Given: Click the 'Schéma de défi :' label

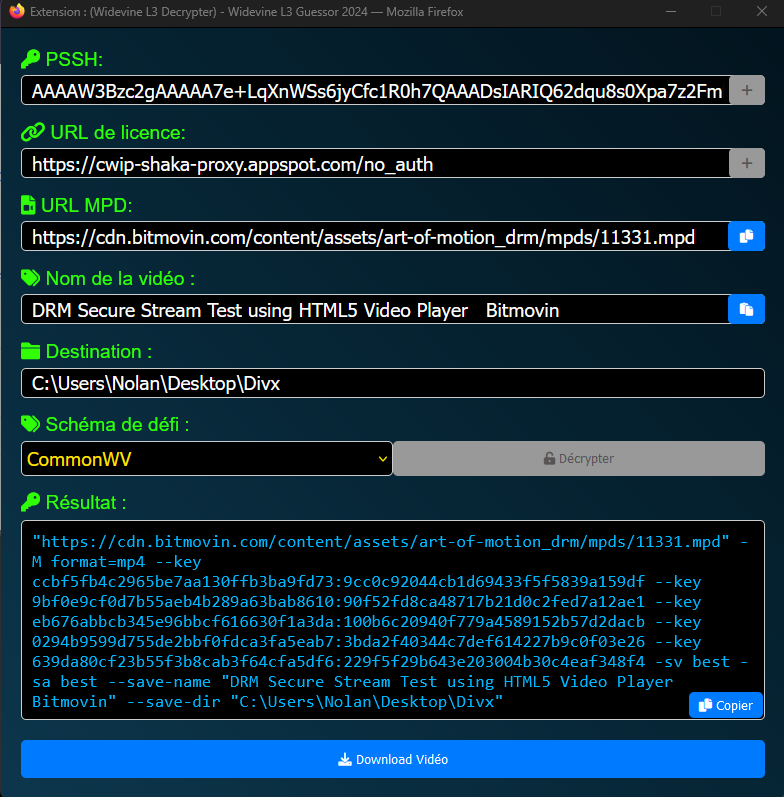Looking at the screenshot, I should click(x=117, y=424).
